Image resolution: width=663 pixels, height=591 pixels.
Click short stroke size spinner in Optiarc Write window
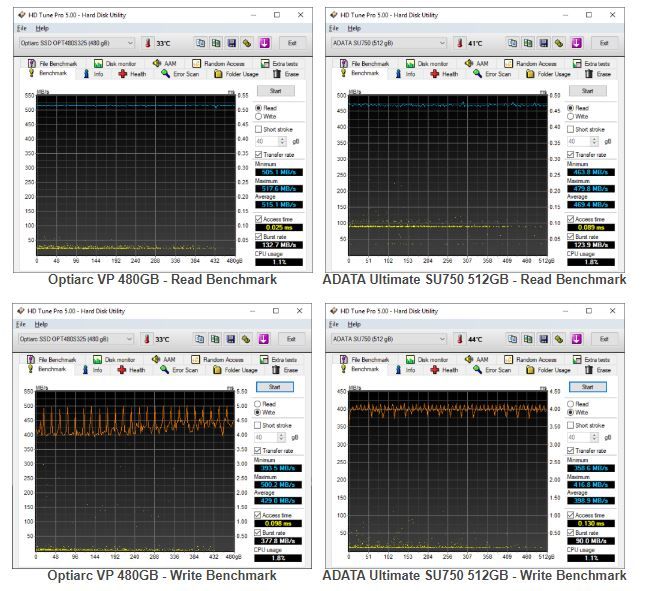(x=282, y=437)
